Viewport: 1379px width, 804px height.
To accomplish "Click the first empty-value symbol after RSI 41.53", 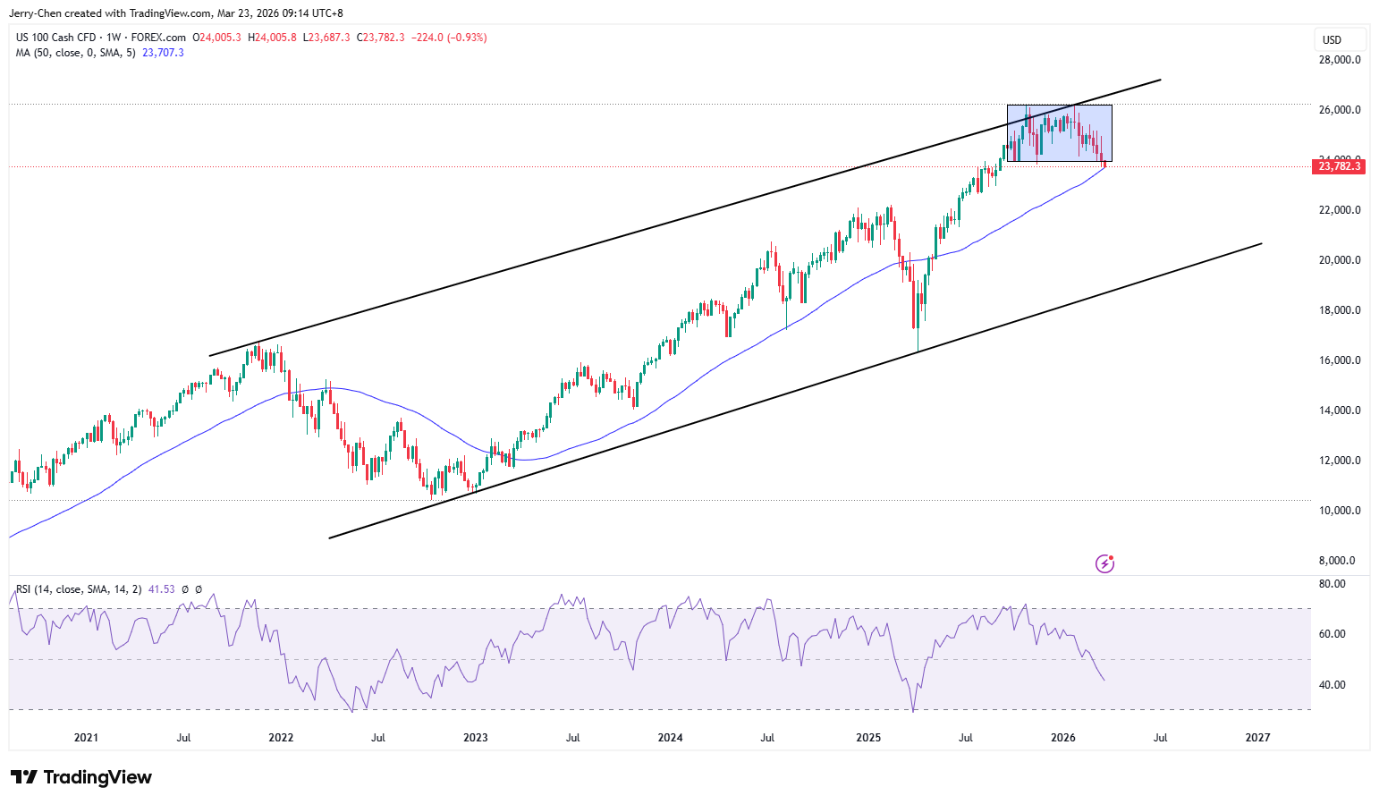I will 185,590.
